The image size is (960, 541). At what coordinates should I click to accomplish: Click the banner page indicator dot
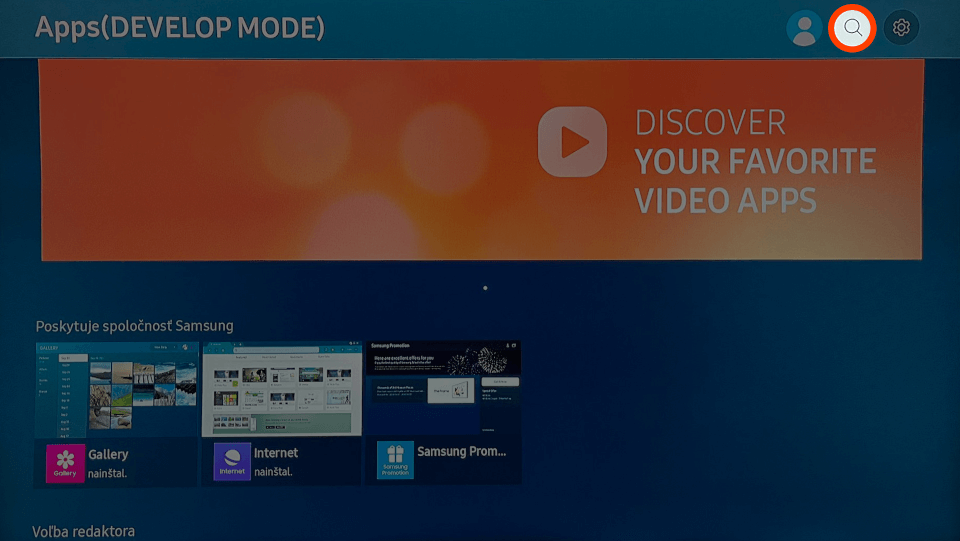(485, 288)
